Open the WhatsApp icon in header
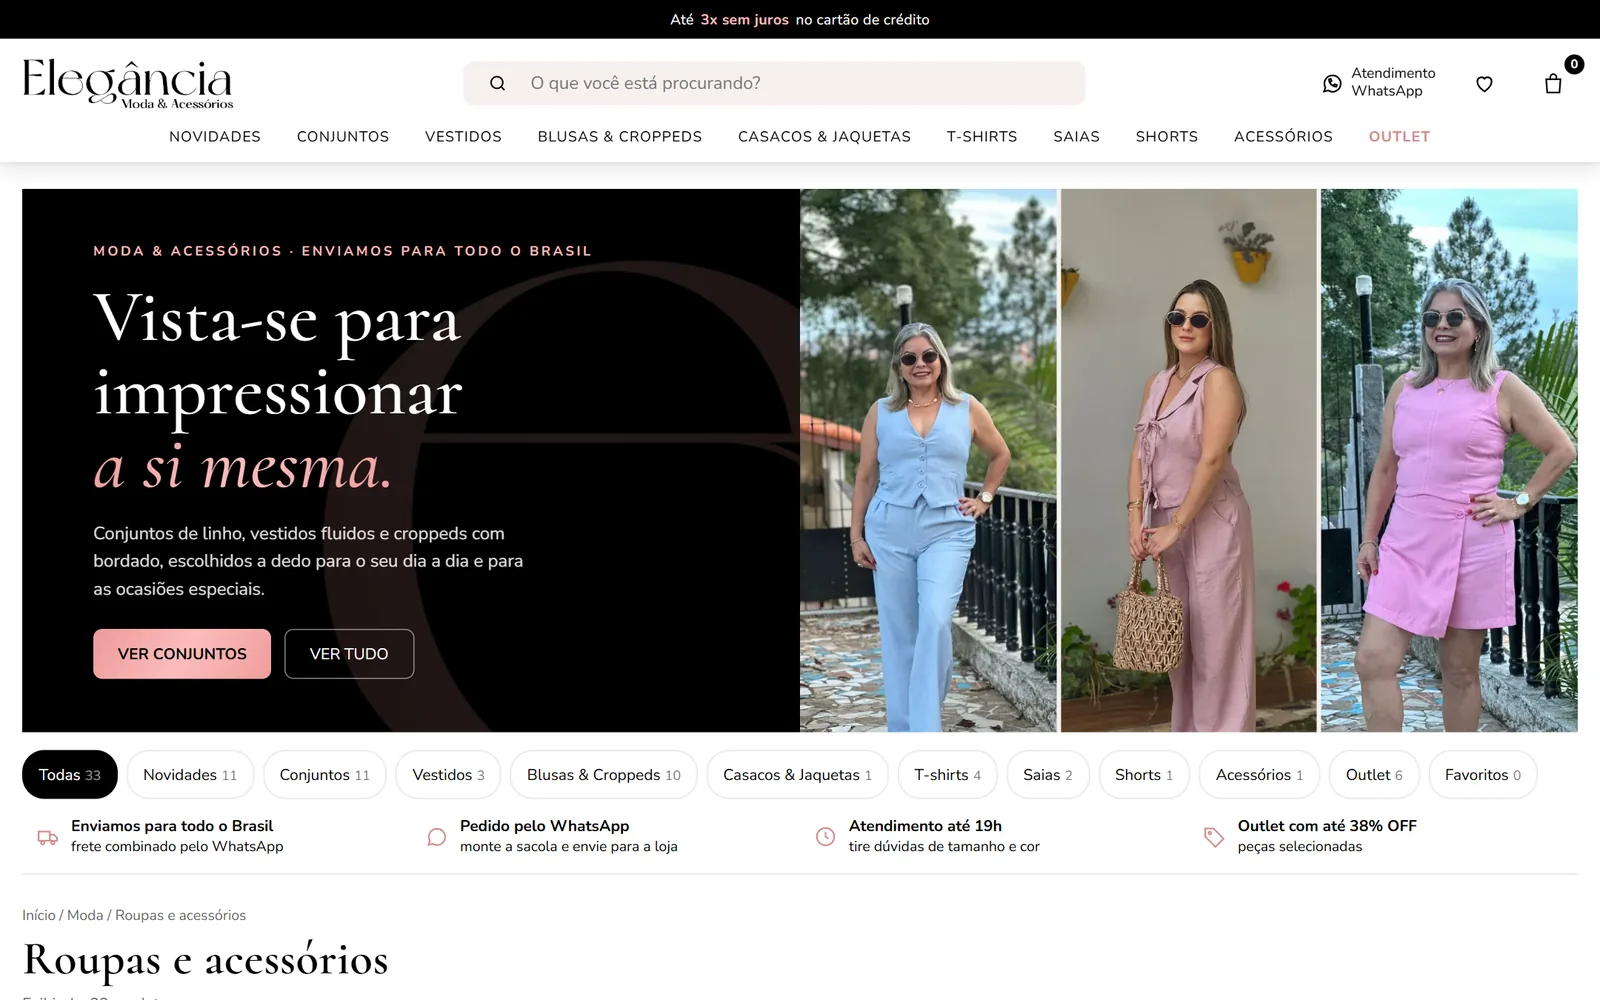 (x=1332, y=83)
